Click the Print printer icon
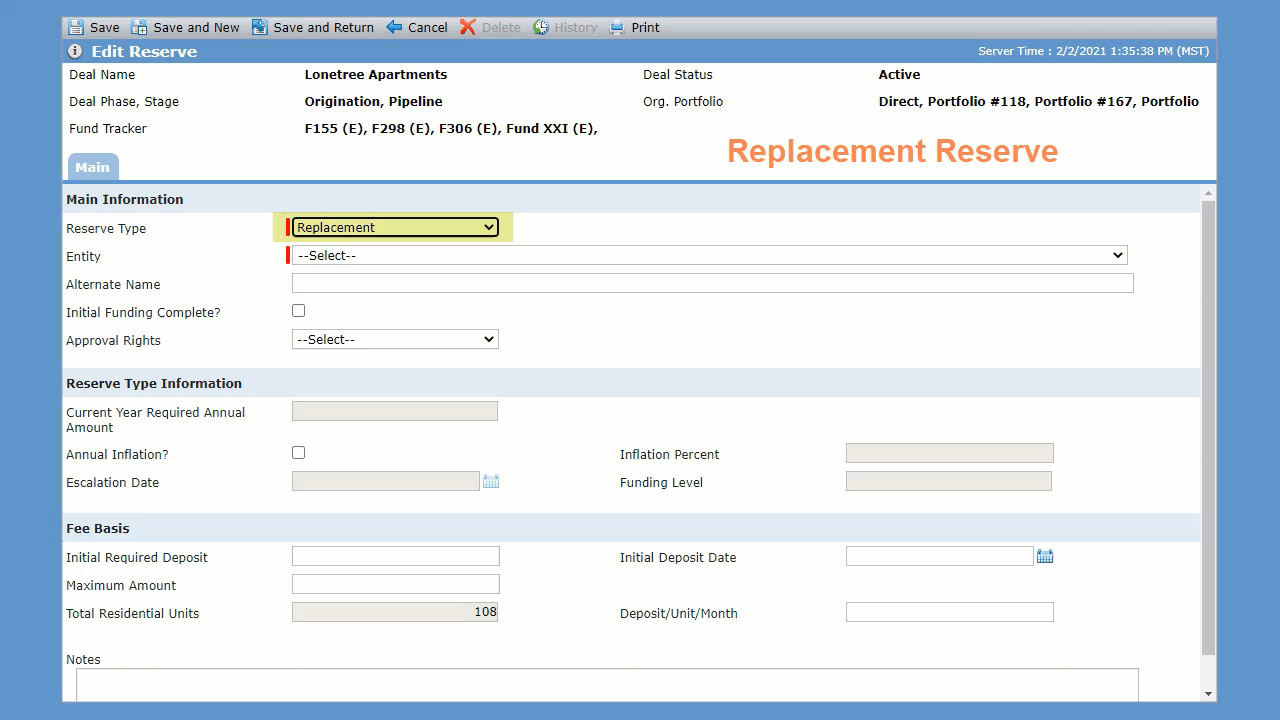This screenshot has height=720, width=1280. pos(617,27)
